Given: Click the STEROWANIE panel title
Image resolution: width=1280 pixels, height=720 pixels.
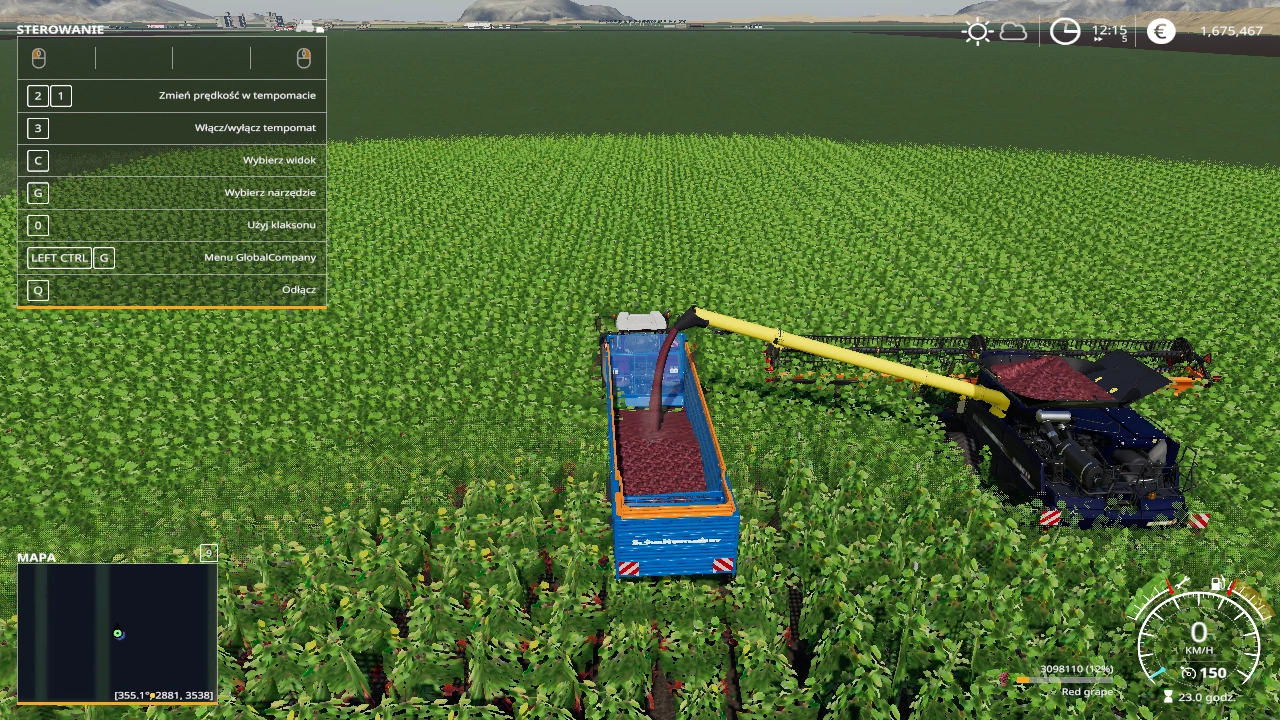Looking at the screenshot, I should click(x=60, y=29).
